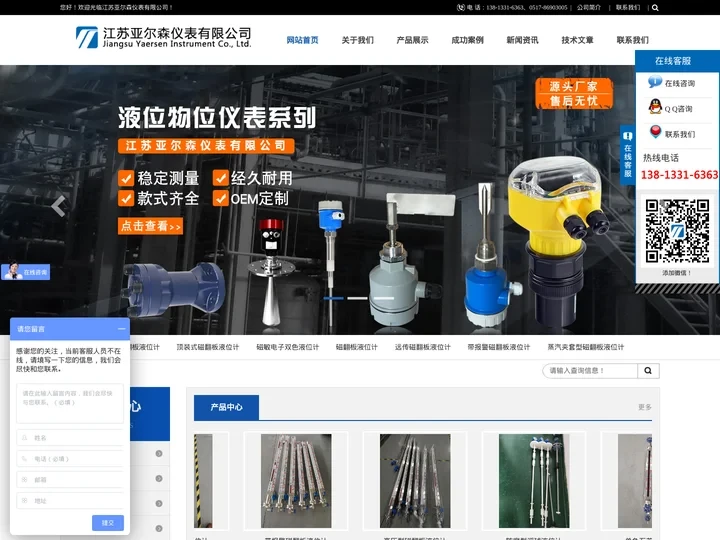
Task: Expand second sidebar category arrow
Action: click(159, 478)
